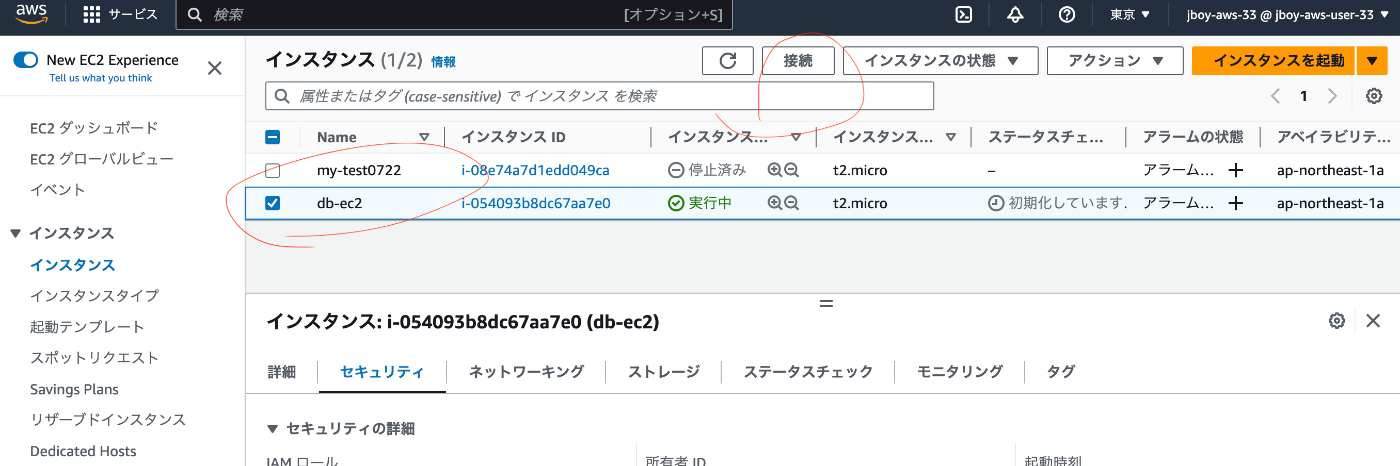Open the help question mark icon
The height and width of the screenshot is (466, 1400).
point(1067,15)
